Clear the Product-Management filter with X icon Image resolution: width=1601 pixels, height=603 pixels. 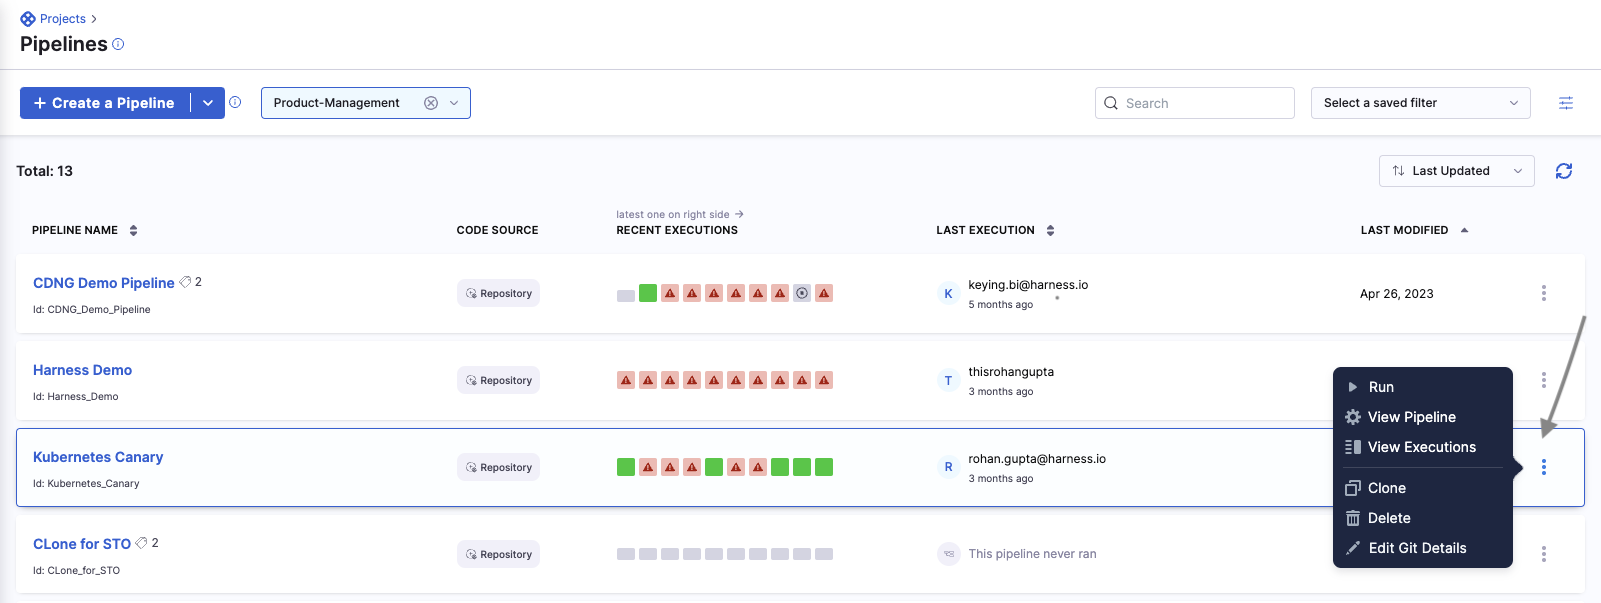pos(431,103)
